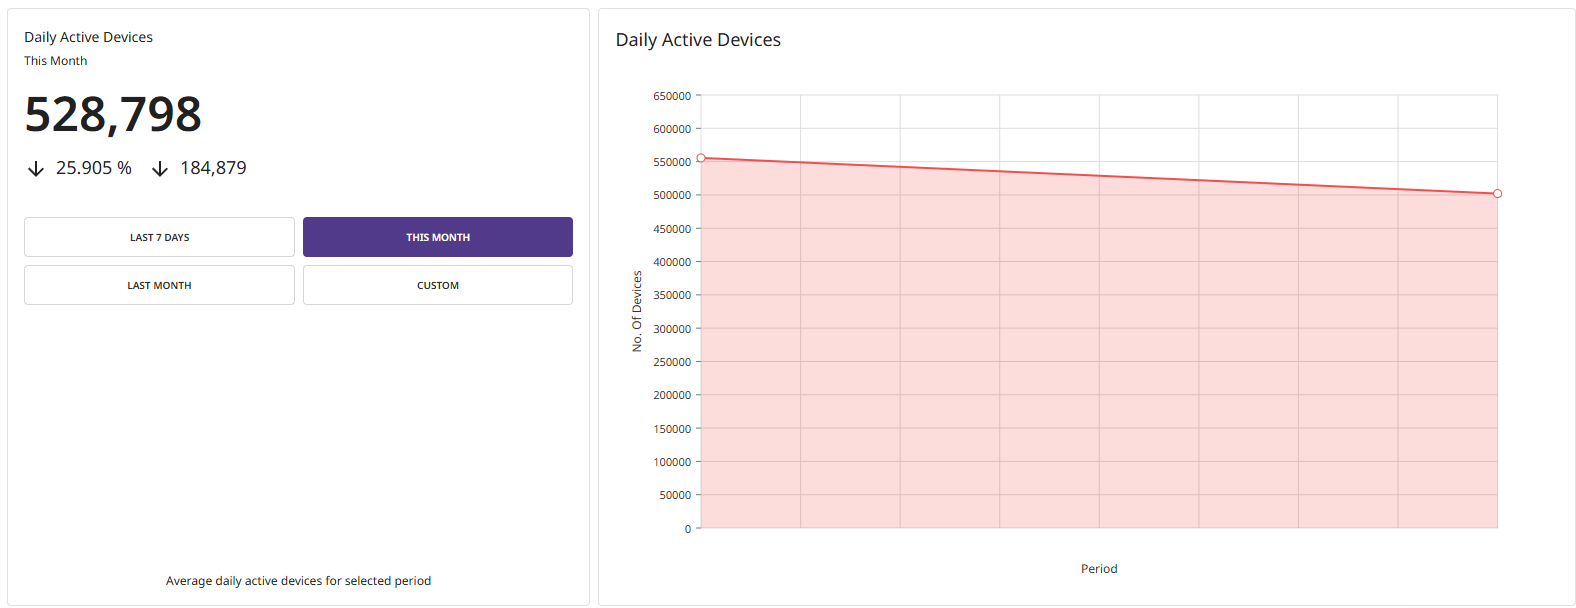Click the average daily active devices caption
Viewport: 1576px width, 608px height.
pos(297,580)
